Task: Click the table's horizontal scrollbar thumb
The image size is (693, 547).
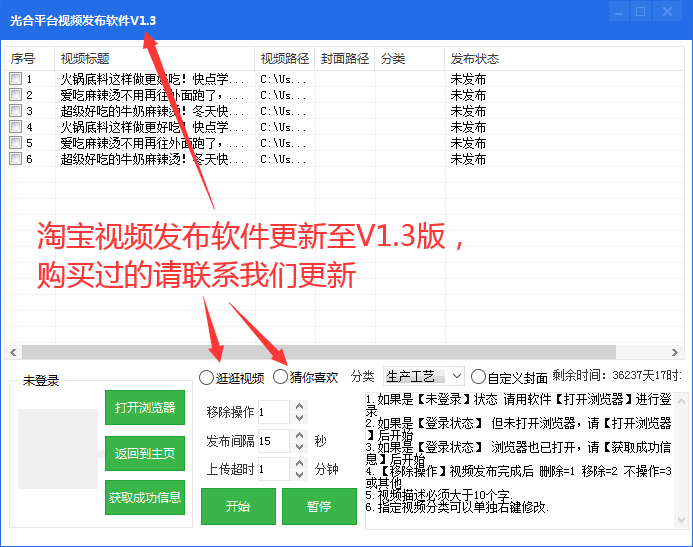Action: (319, 352)
